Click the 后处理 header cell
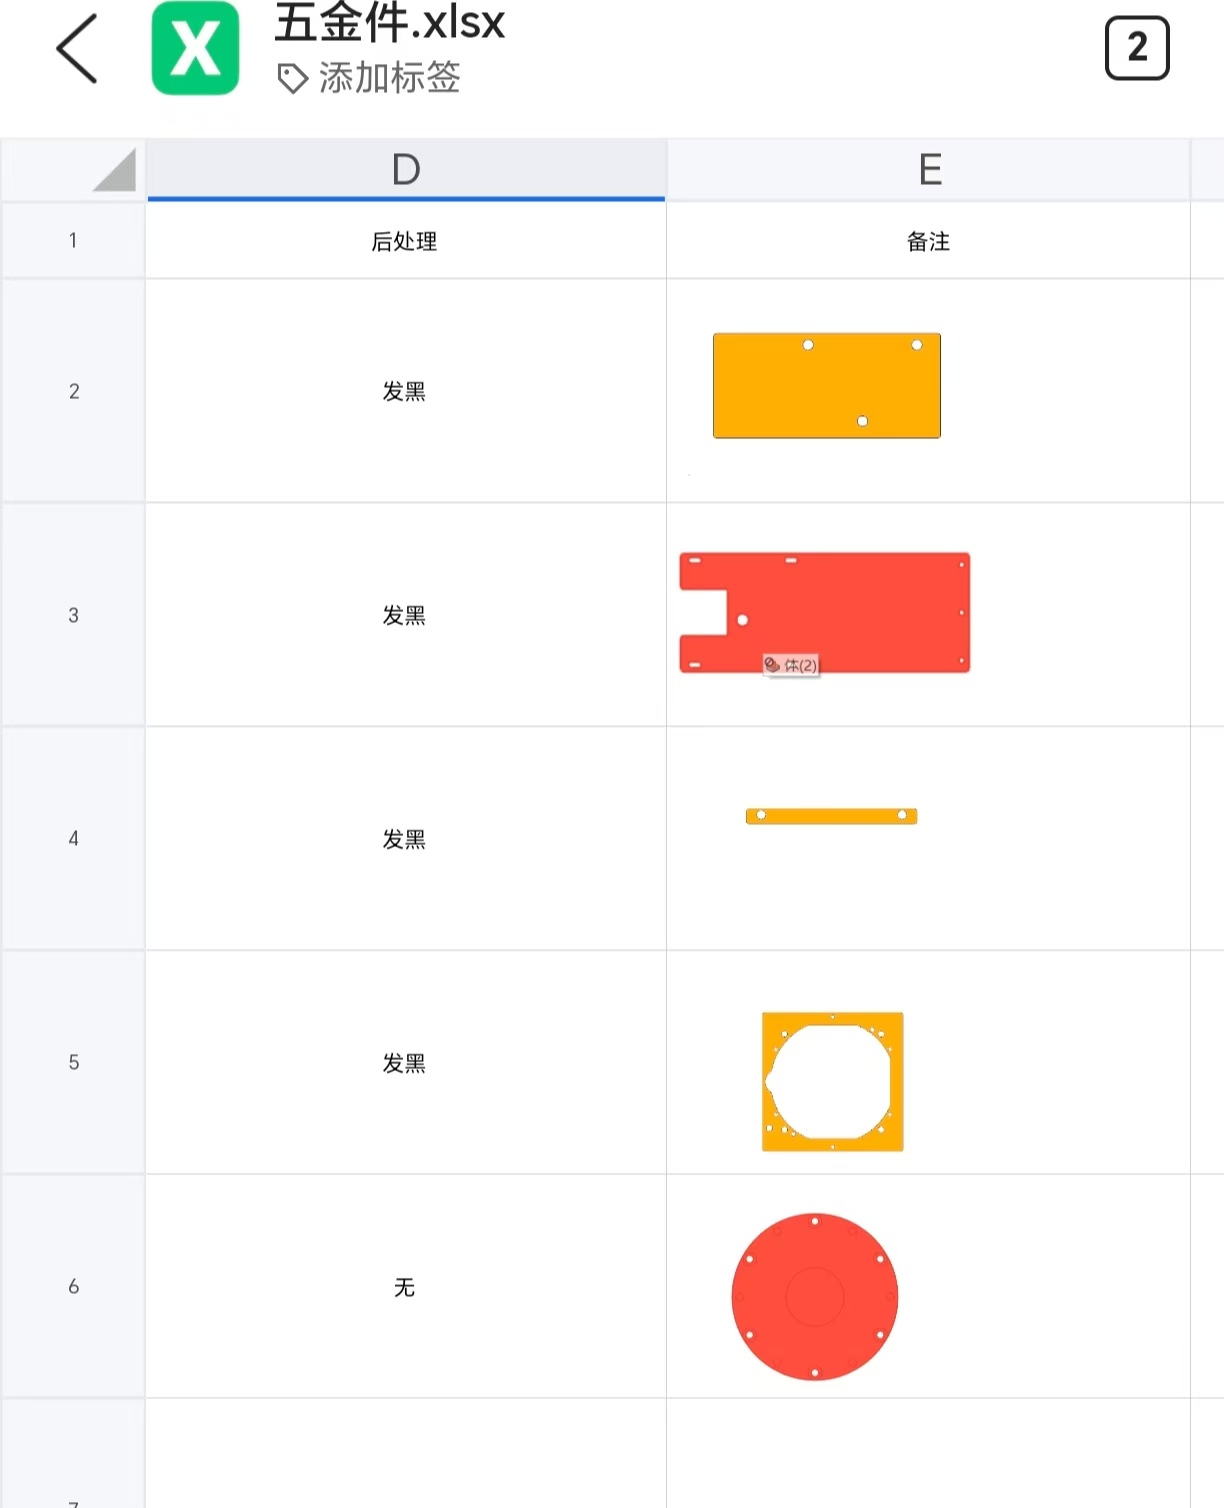Image resolution: width=1224 pixels, height=1508 pixels. click(x=405, y=241)
